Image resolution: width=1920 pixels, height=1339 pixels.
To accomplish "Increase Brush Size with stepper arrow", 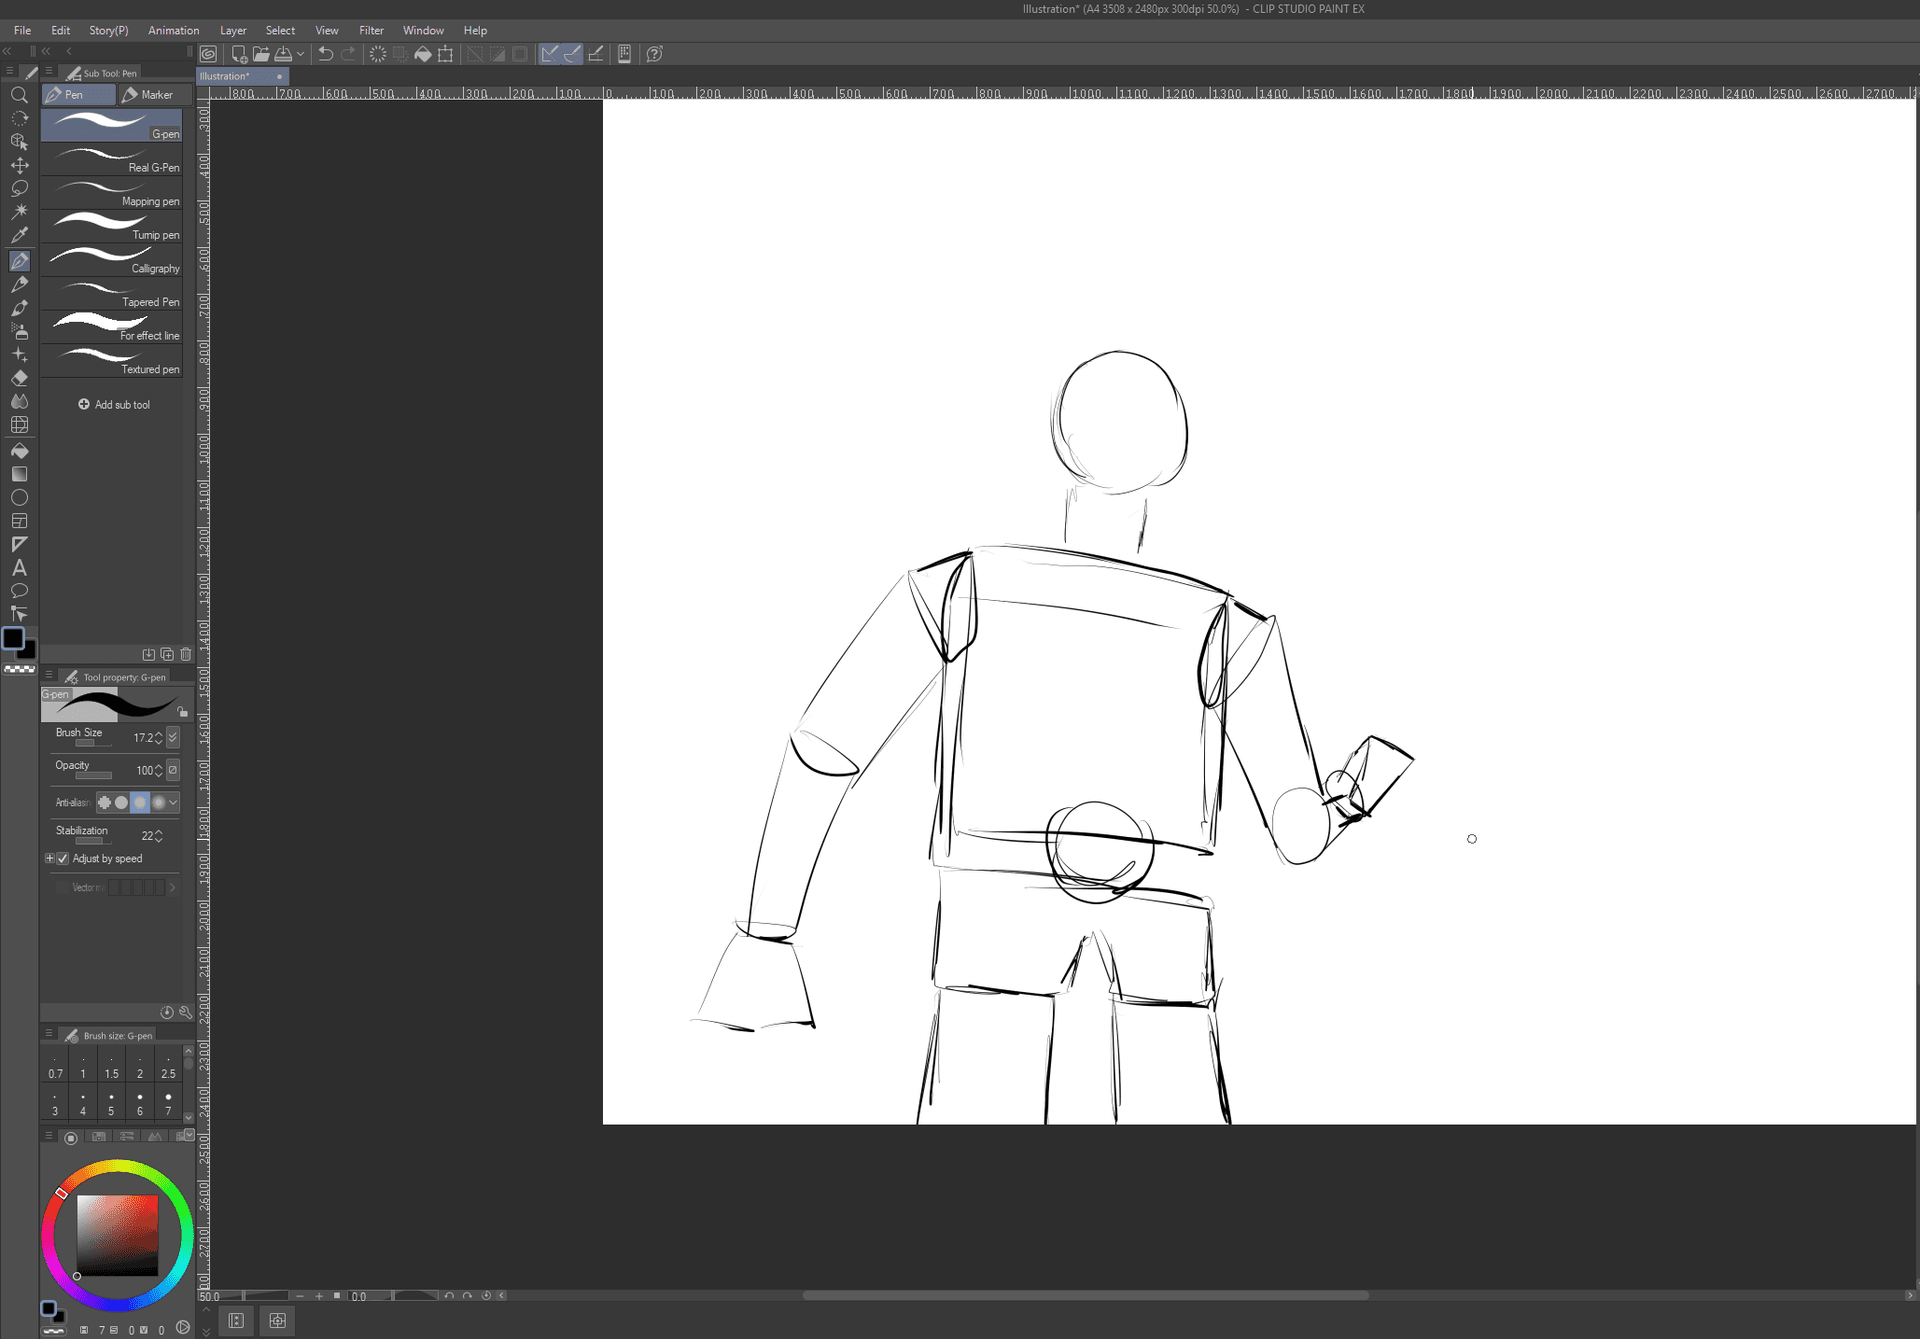I will 158,734.
